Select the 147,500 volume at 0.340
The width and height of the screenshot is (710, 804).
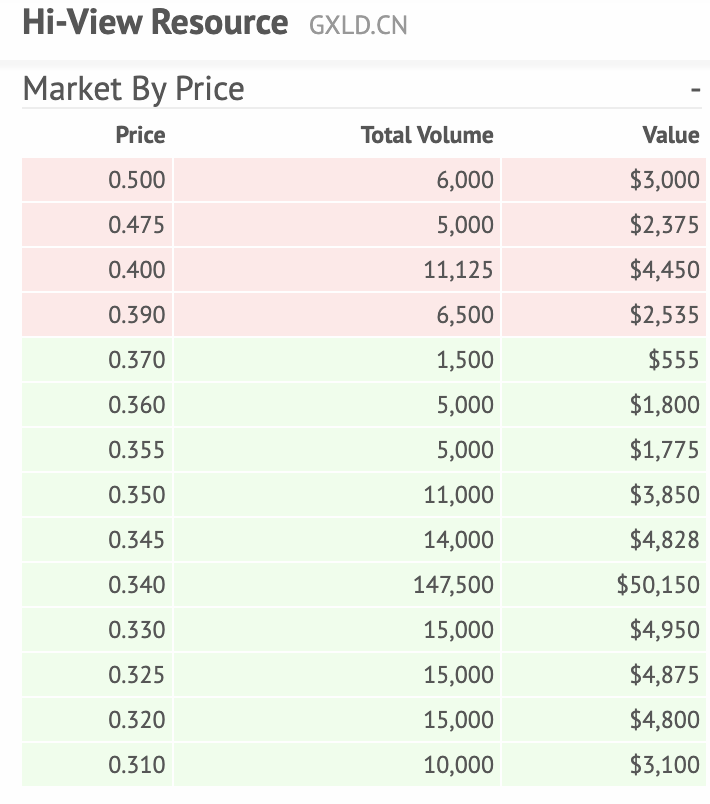[453, 585]
